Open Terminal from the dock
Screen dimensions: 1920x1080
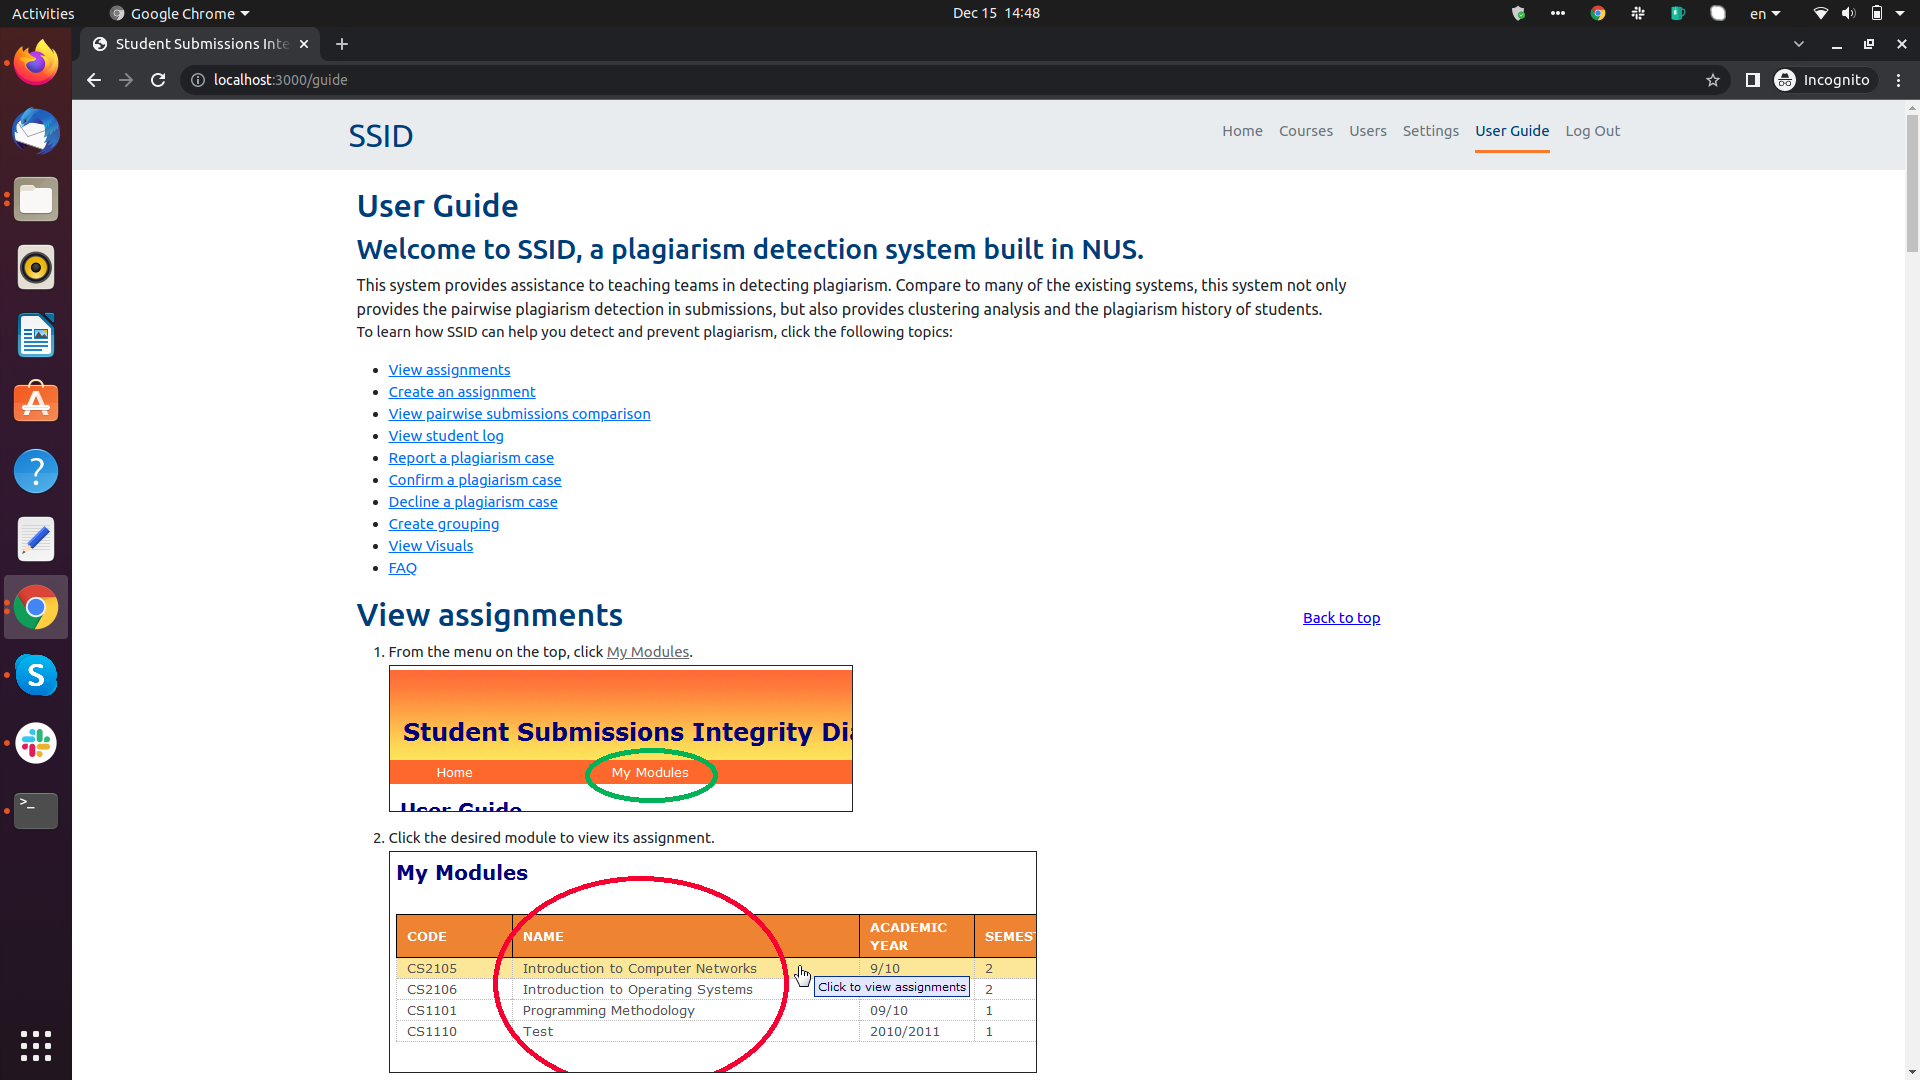(x=36, y=810)
